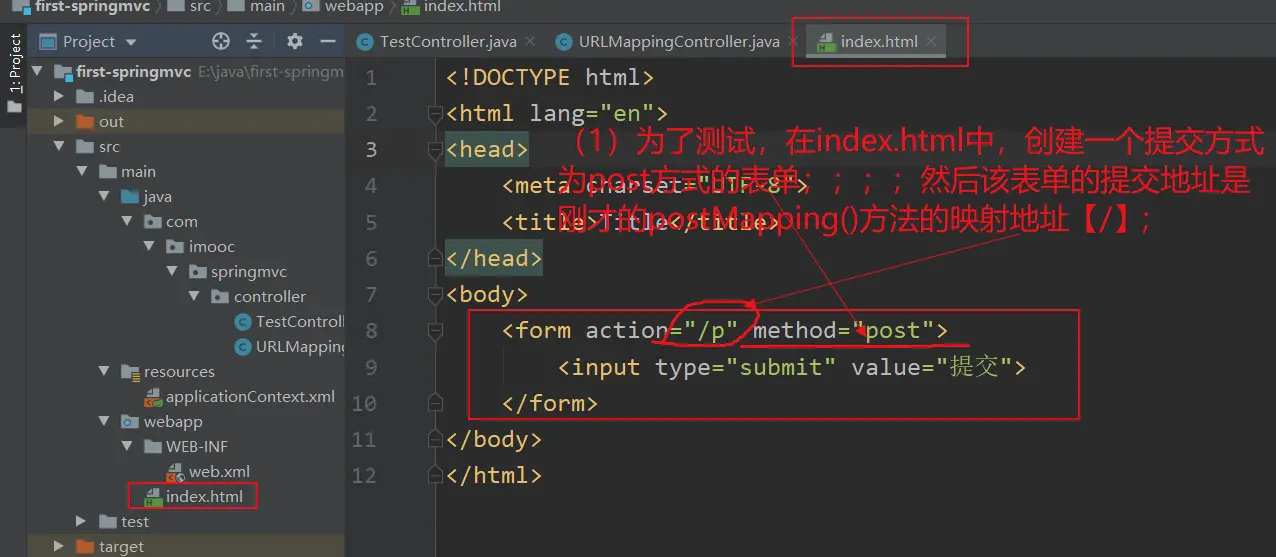Collapse the first-springmvc project root
Viewport: 1276px width, 557px height.
(x=39, y=71)
